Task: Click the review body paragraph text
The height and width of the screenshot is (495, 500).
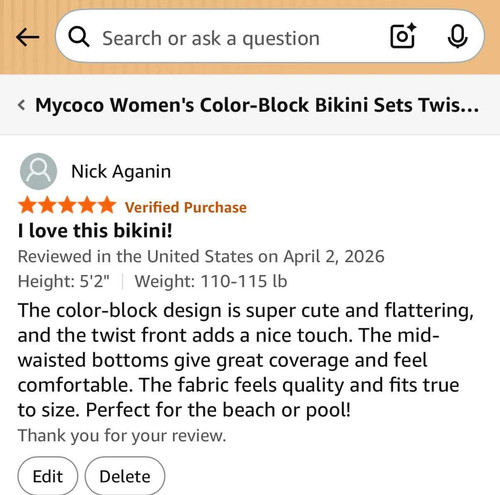Action: 245,360
